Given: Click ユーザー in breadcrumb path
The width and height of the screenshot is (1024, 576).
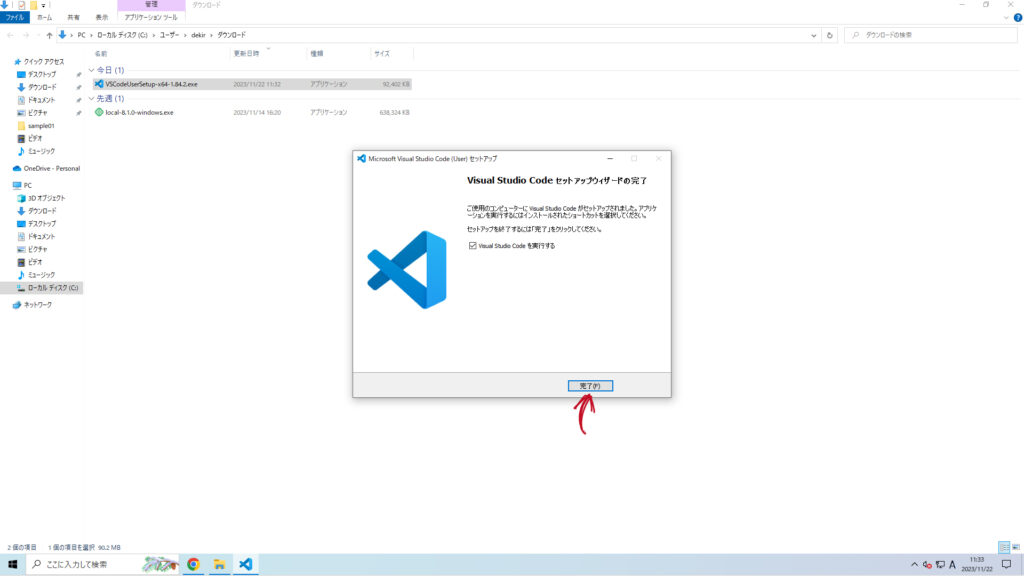Looking at the screenshot, I should click(169, 35).
